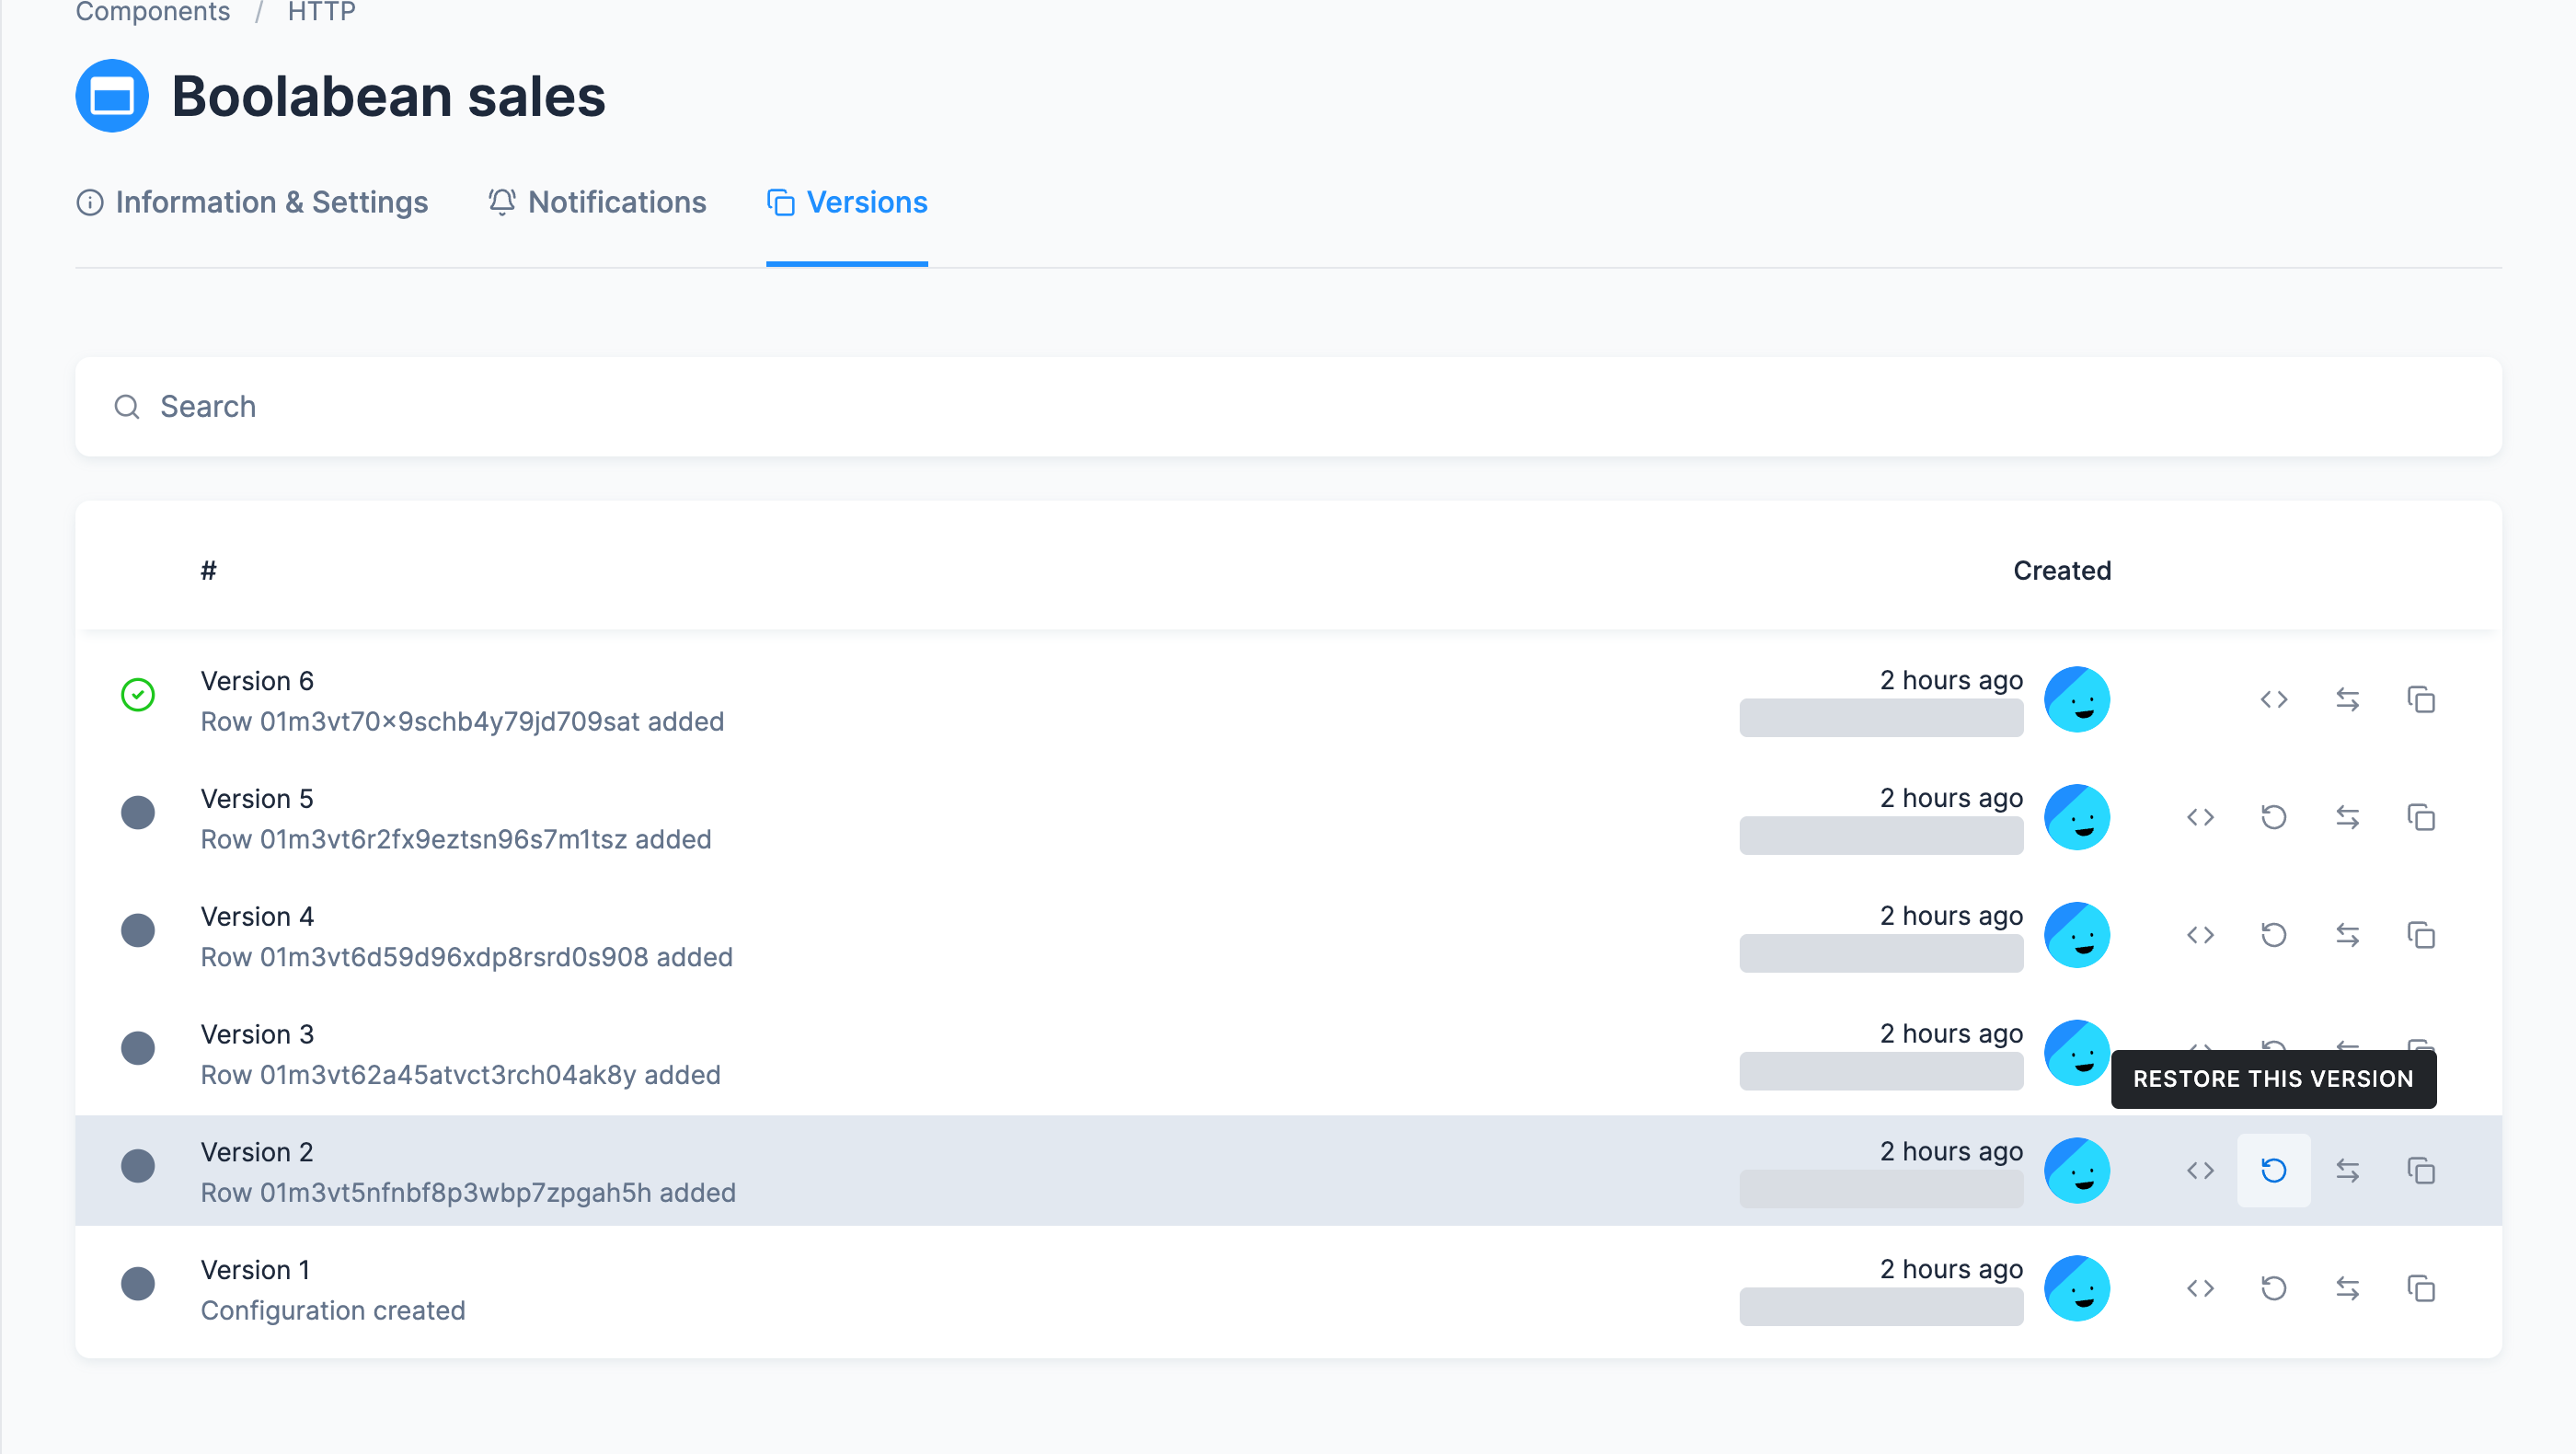Go to Components breadcrumb link
The width and height of the screenshot is (2576, 1454).
[x=153, y=11]
